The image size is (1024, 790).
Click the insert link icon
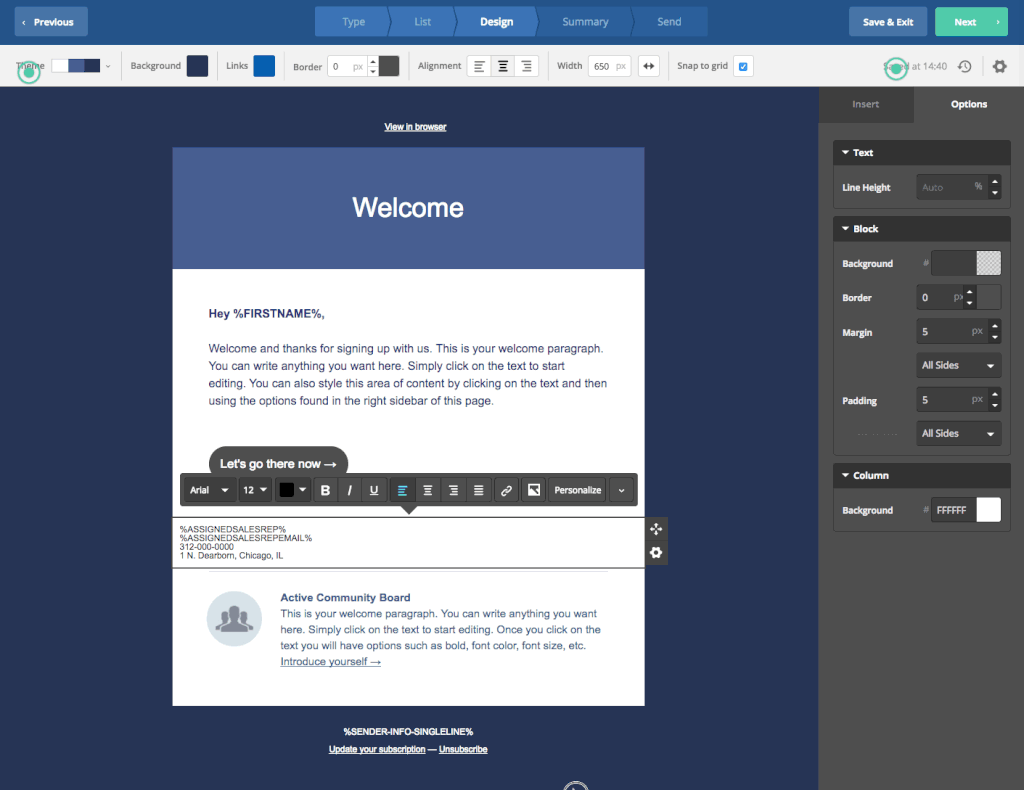pyautogui.click(x=506, y=490)
